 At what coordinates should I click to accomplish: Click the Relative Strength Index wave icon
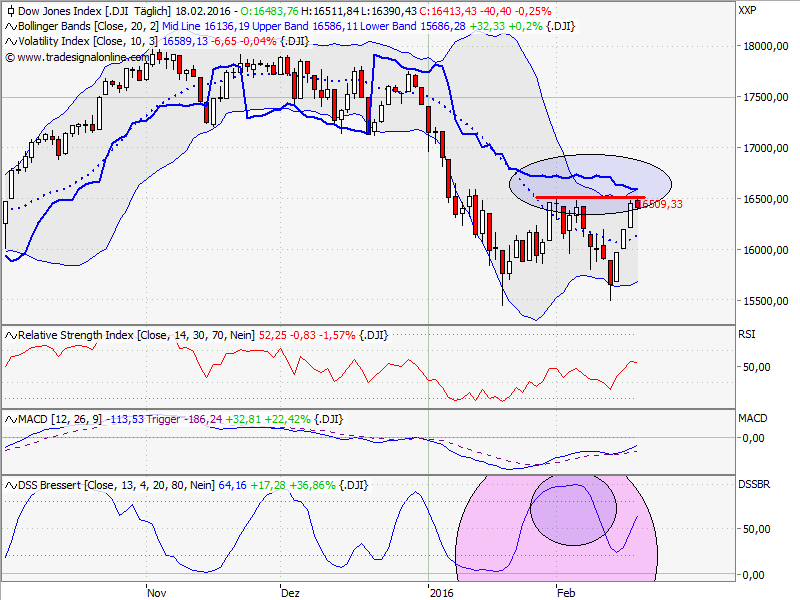pyautogui.click(x=9, y=337)
